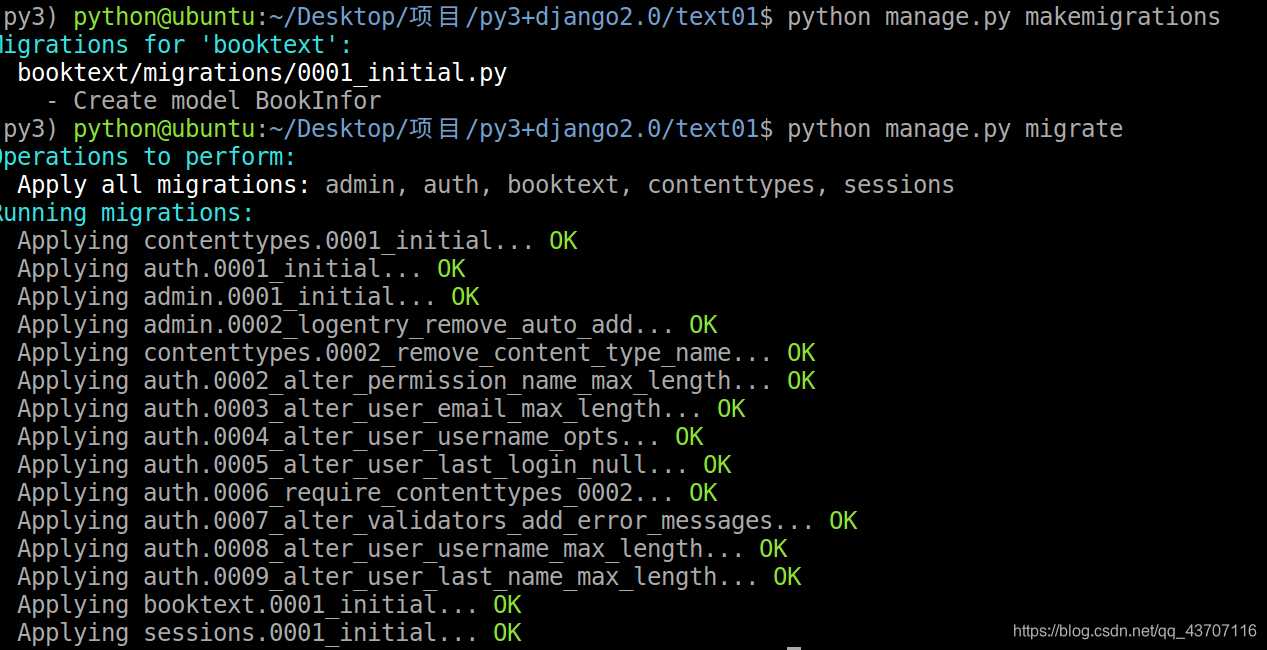1267x650 pixels.
Task: Click the line '- Create model BookInfor'
Action: point(213,101)
